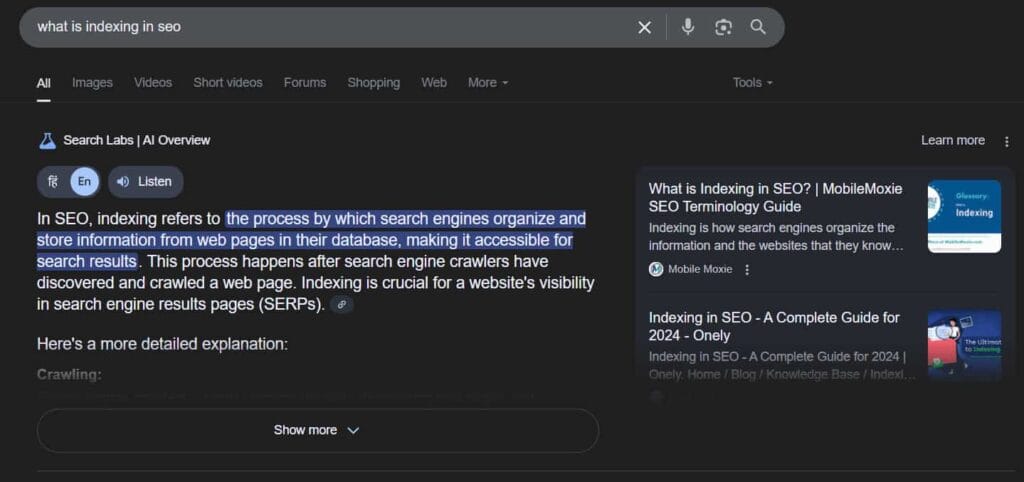Open Short videos tab
This screenshot has height=482, width=1024.
click(x=228, y=82)
